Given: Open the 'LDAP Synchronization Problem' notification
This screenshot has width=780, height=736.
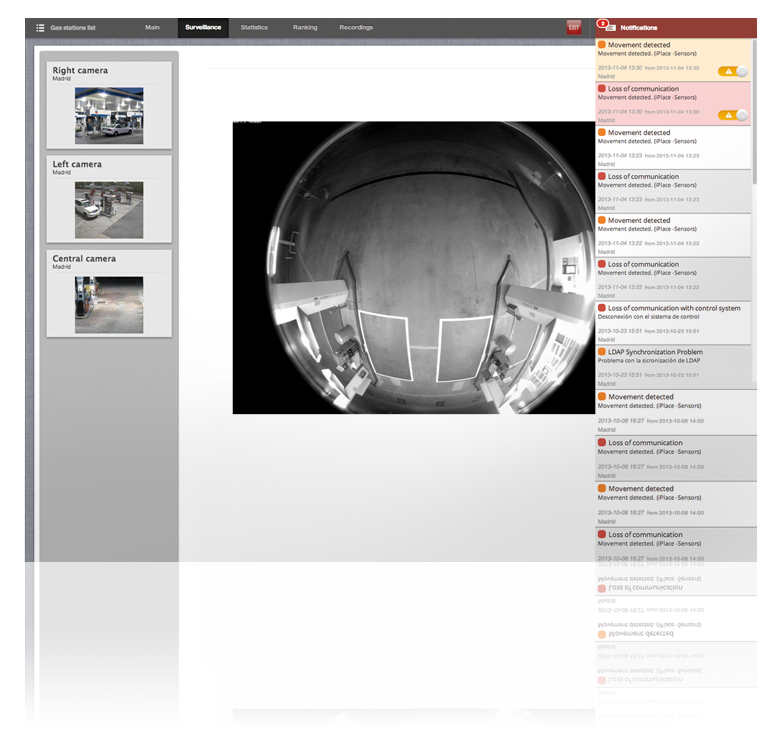Looking at the screenshot, I should point(674,367).
